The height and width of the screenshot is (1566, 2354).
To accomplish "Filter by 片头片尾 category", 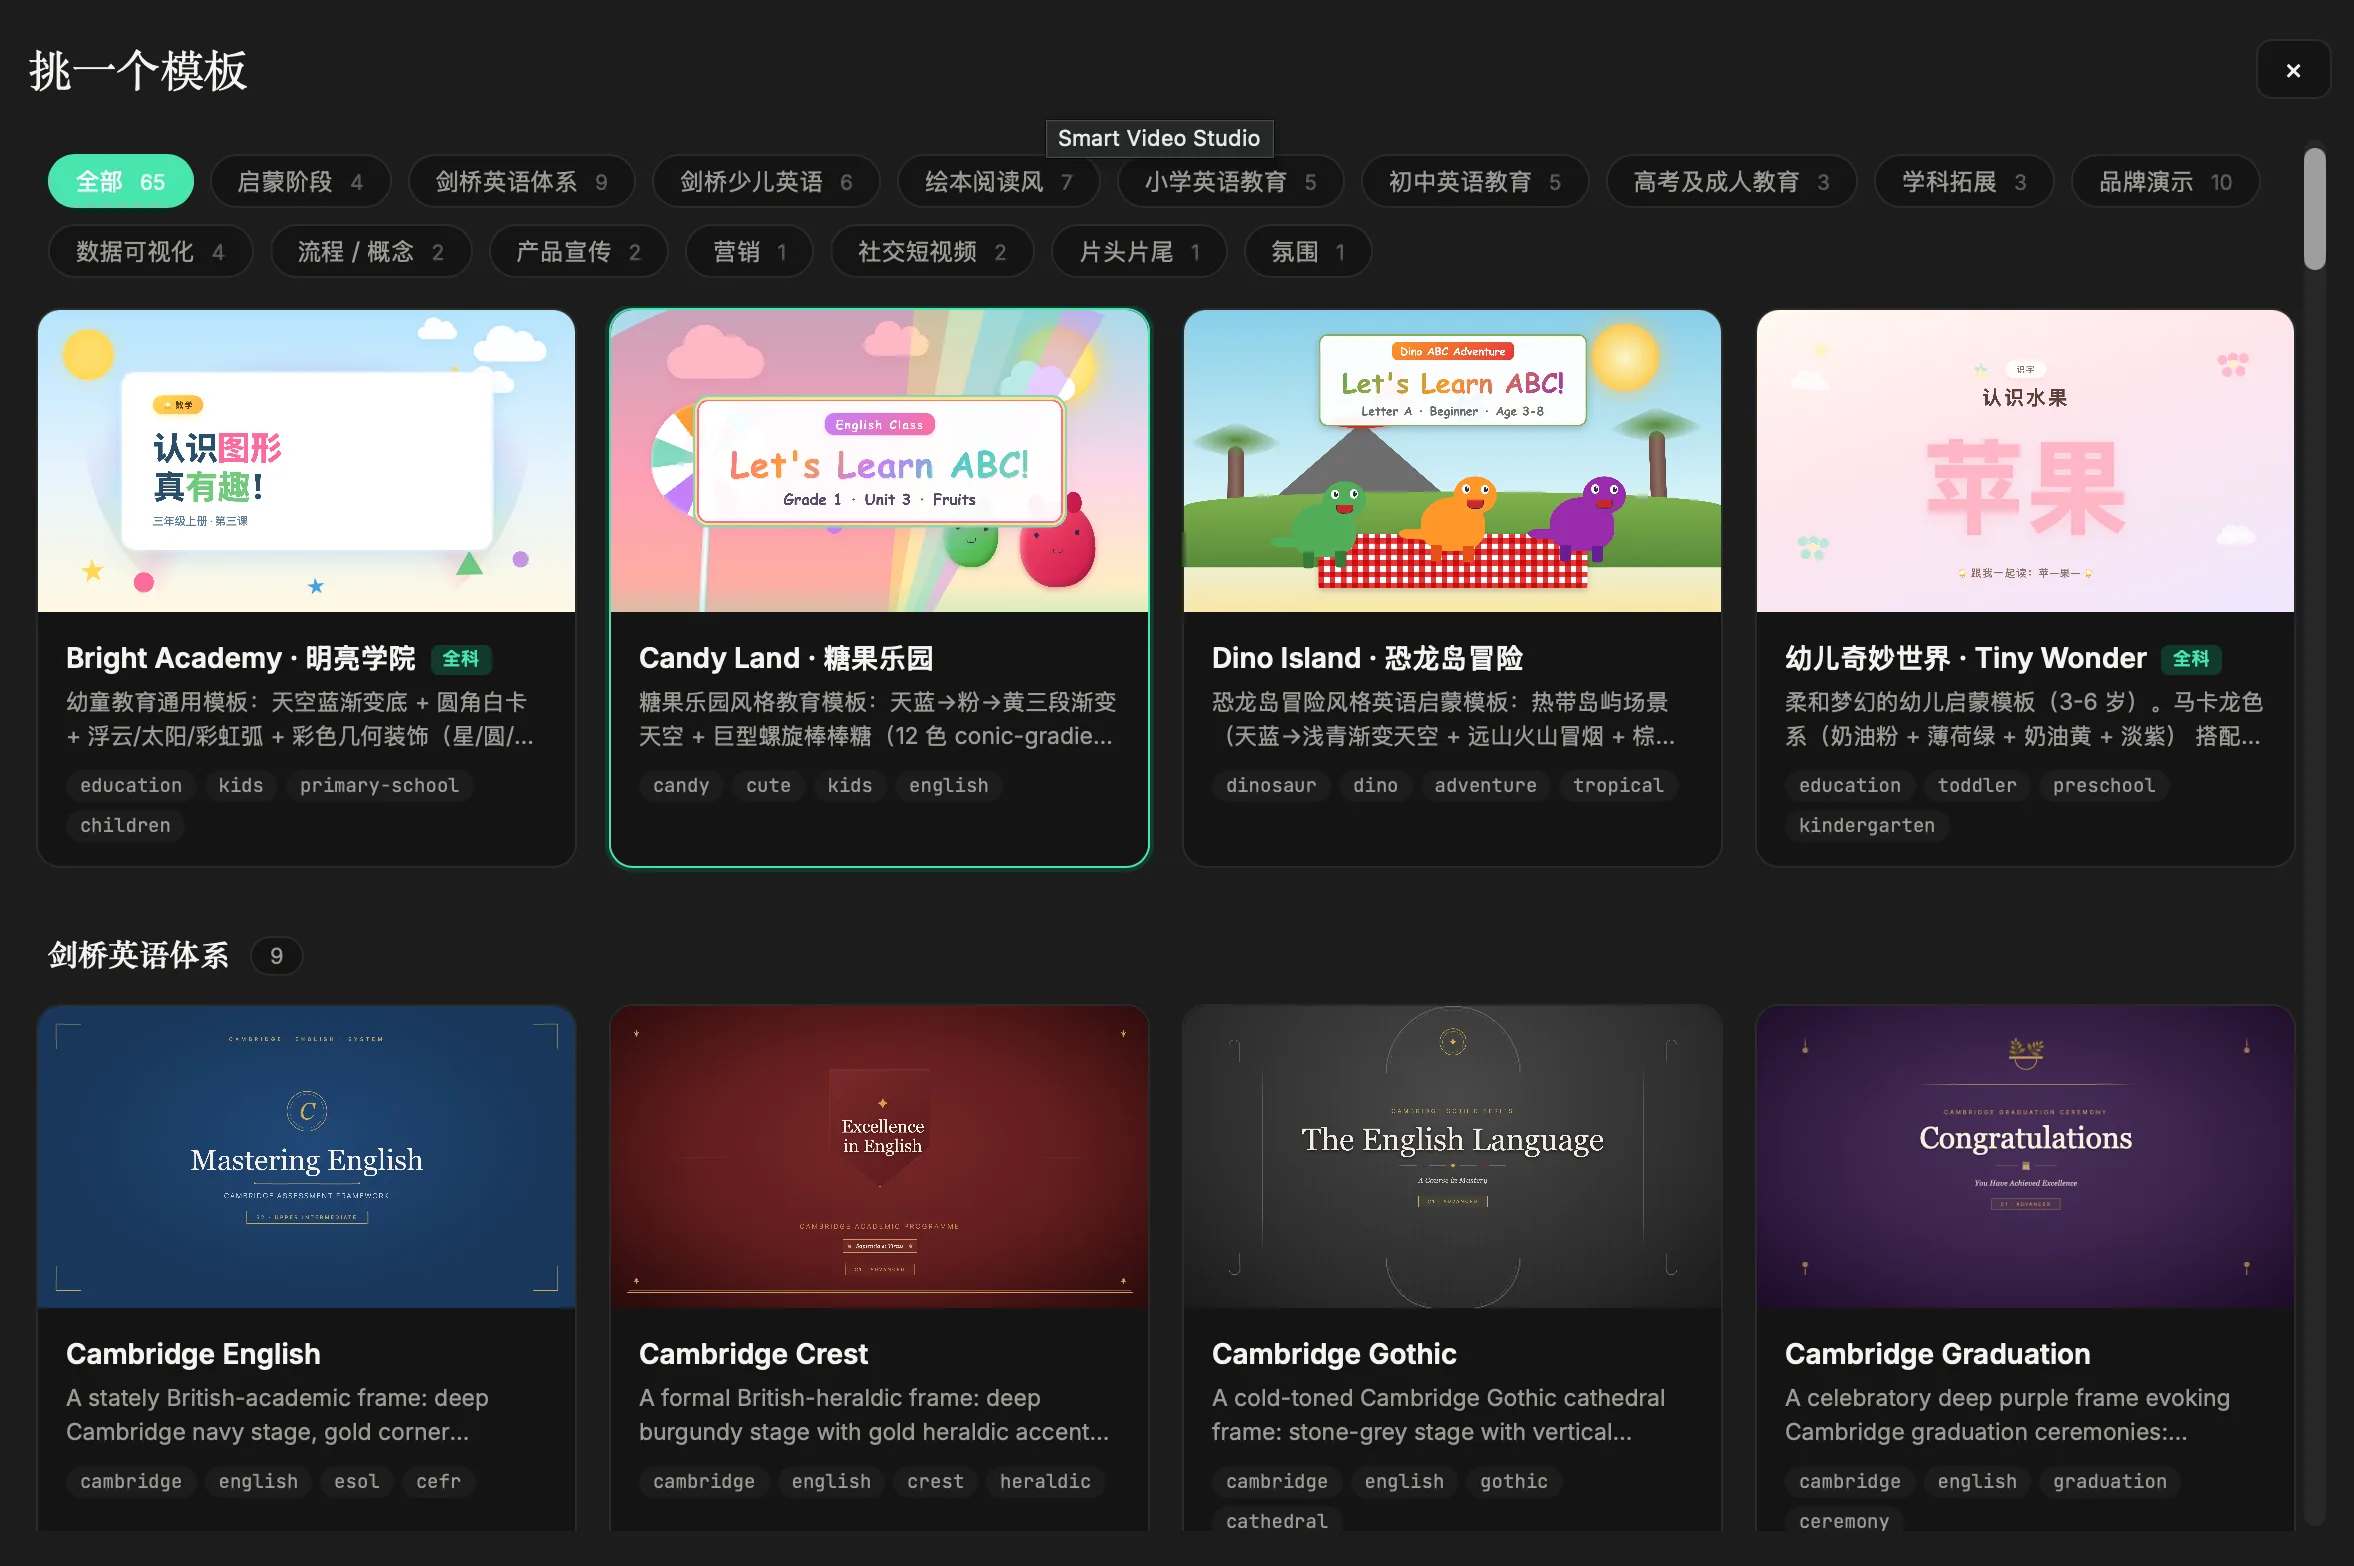I will [x=1139, y=252].
